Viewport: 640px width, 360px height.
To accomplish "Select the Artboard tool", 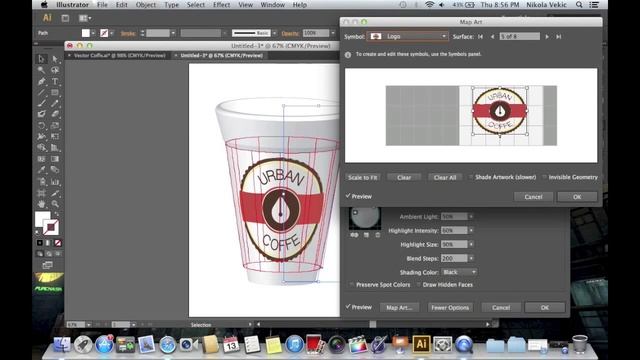I will point(41,193).
